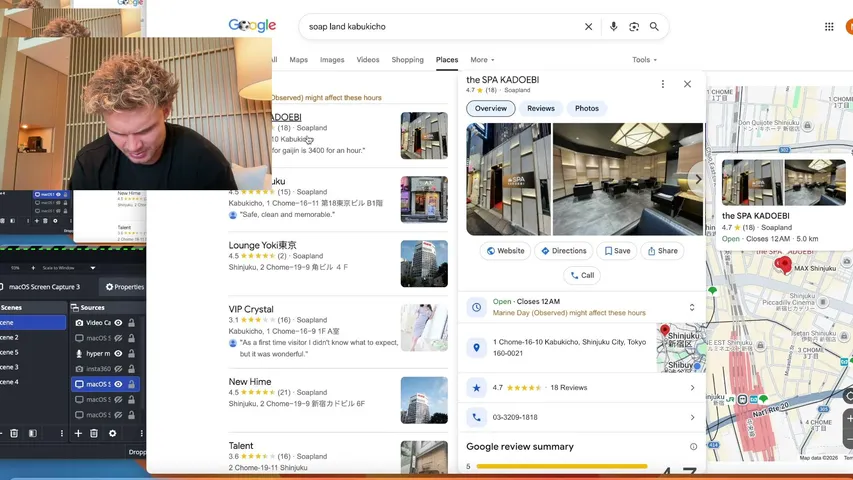853x480 pixels.
Task: Switch to Shopping results tab
Action: click(407, 60)
